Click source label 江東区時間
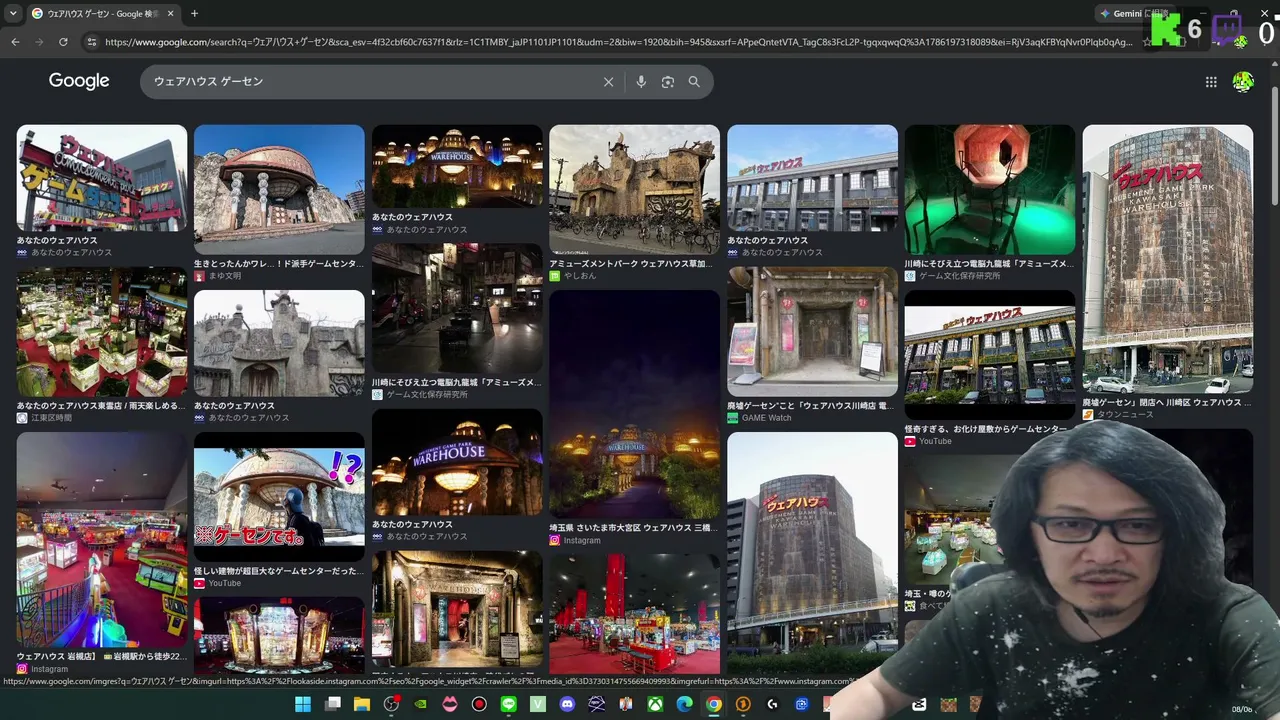The width and height of the screenshot is (1280, 720). coord(51,418)
